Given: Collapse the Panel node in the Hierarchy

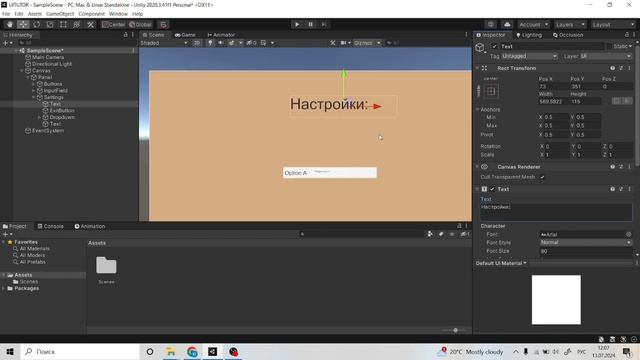Looking at the screenshot, I should [x=28, y=77].
